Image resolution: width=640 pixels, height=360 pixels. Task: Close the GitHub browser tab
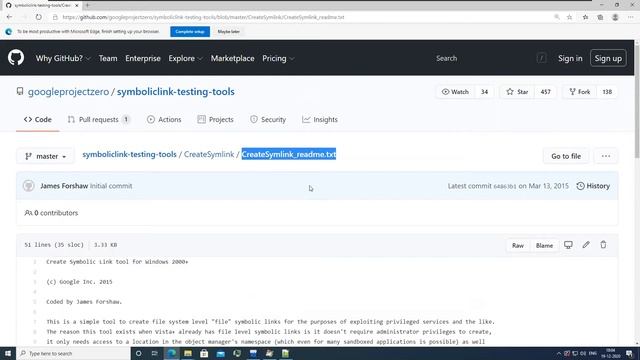(x=76, y=5)
